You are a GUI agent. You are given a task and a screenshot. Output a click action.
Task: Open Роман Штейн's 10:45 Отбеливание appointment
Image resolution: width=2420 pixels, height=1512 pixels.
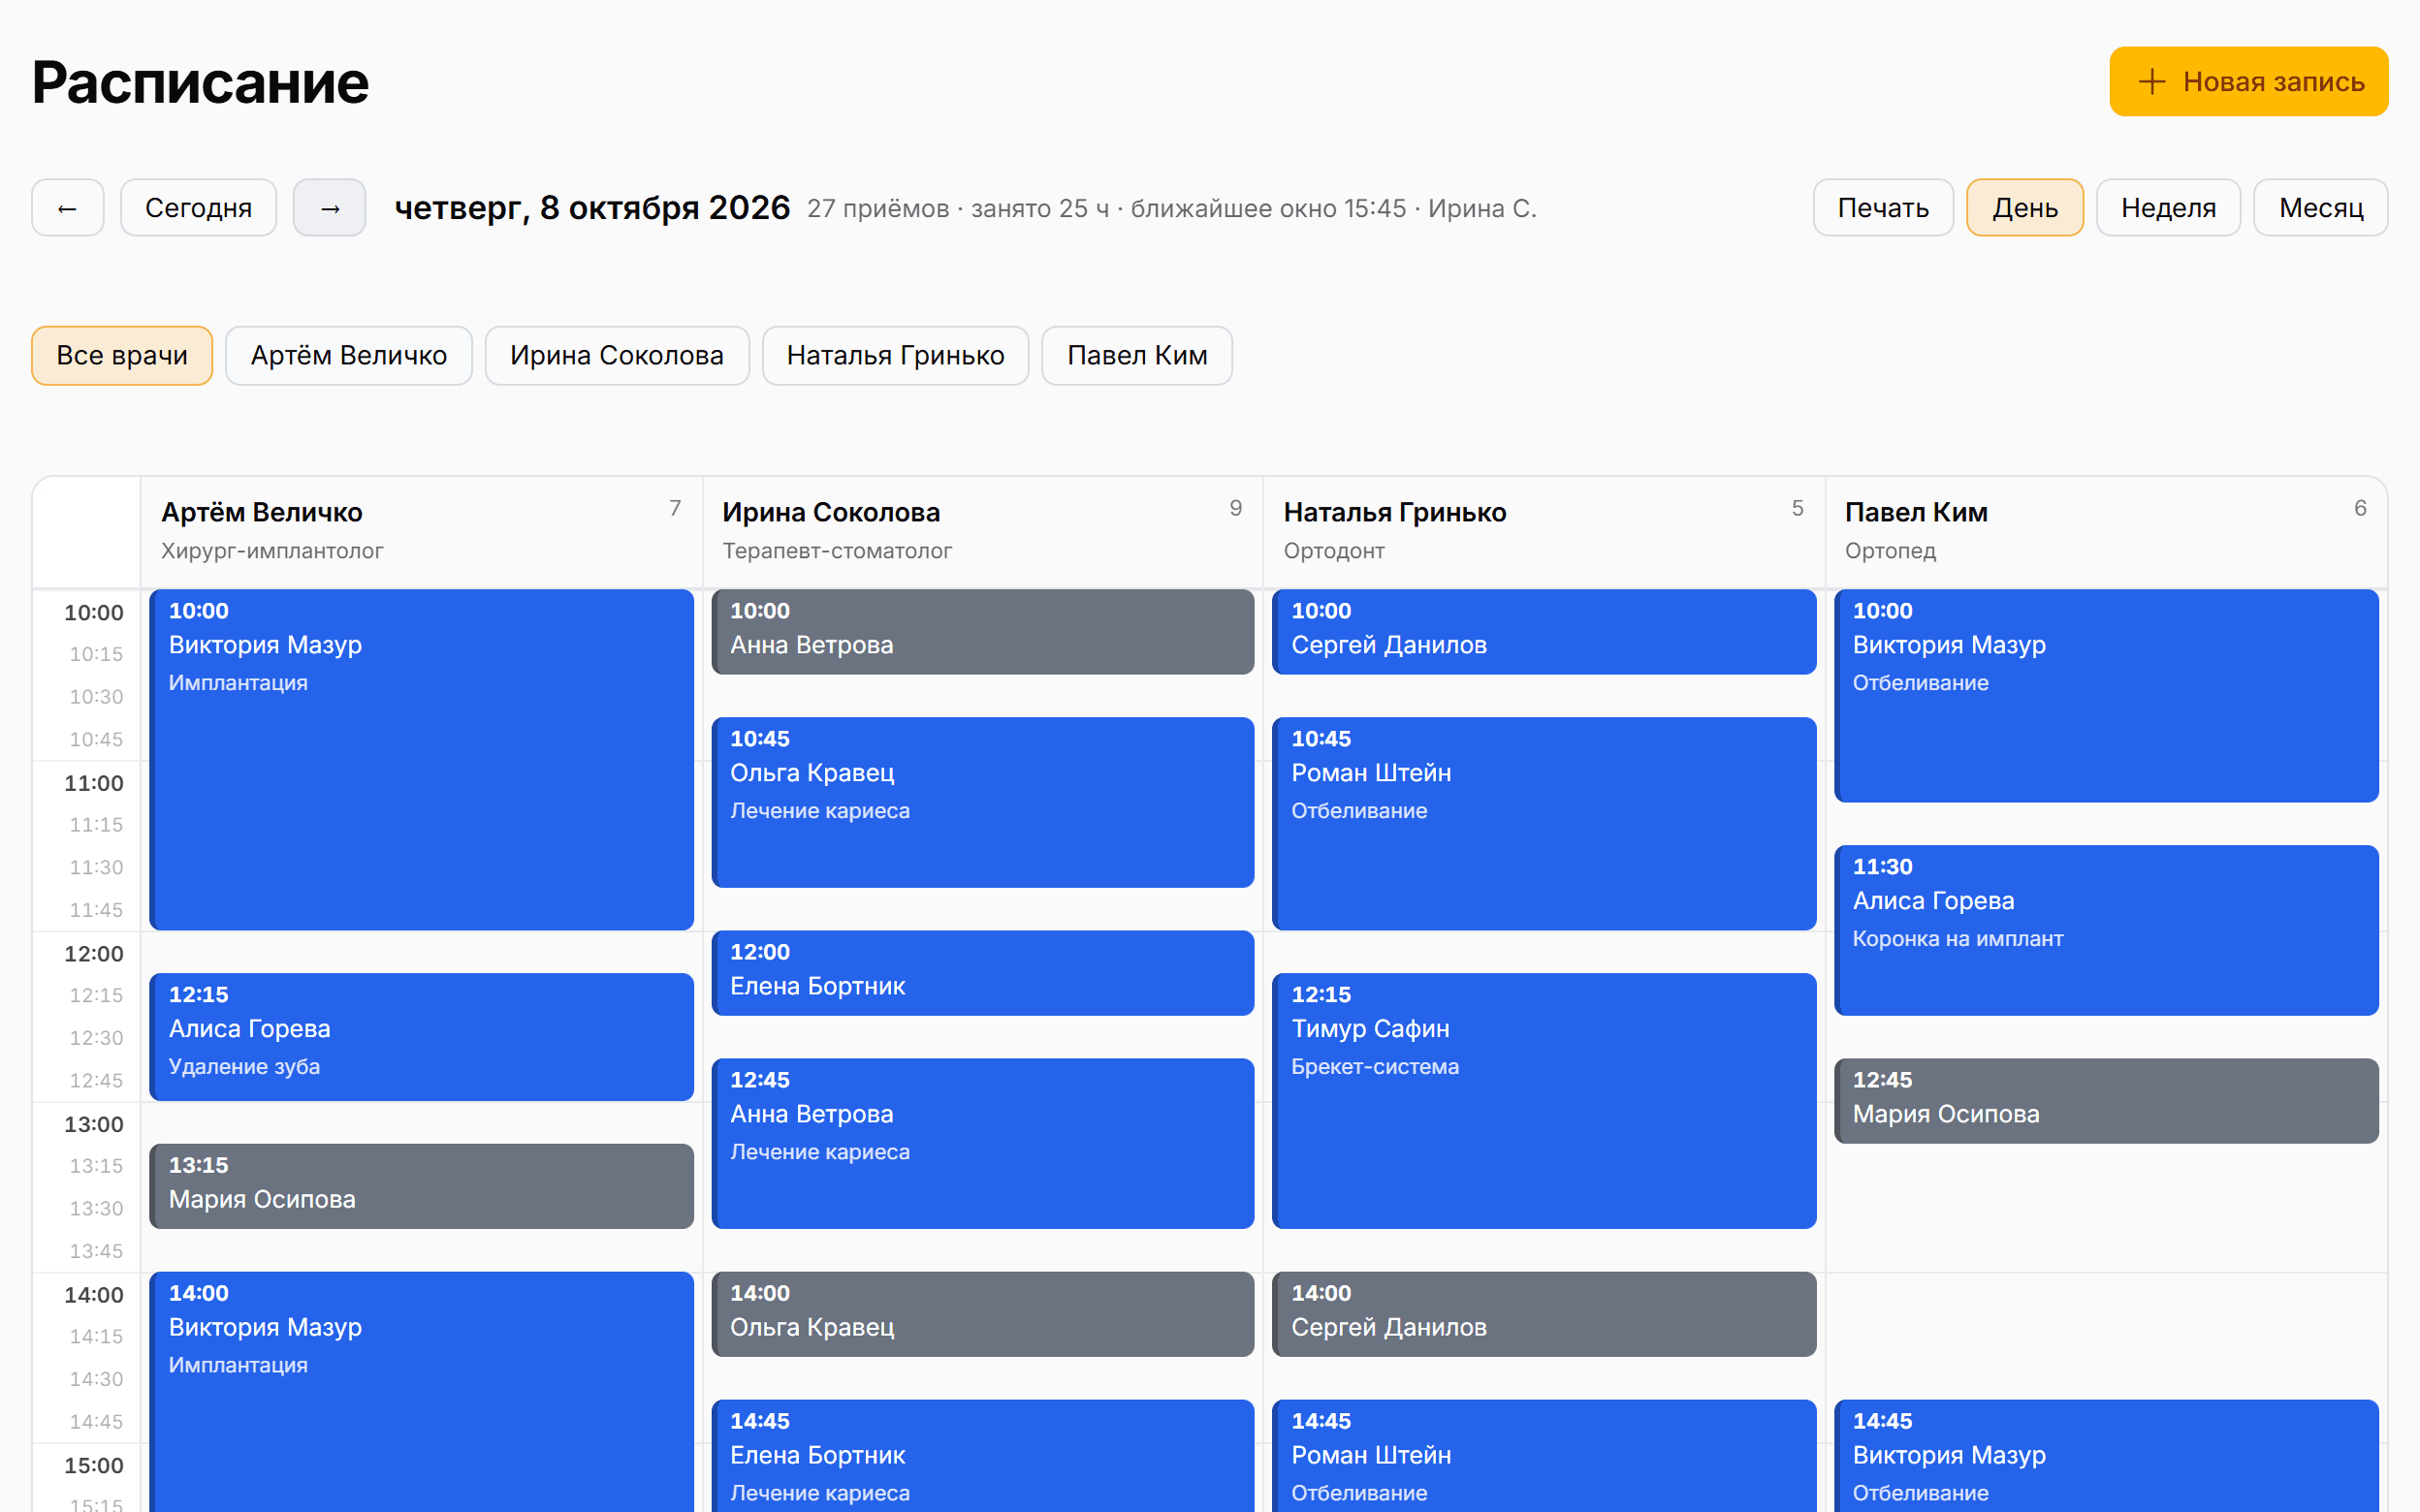[x=1544, y=824]
